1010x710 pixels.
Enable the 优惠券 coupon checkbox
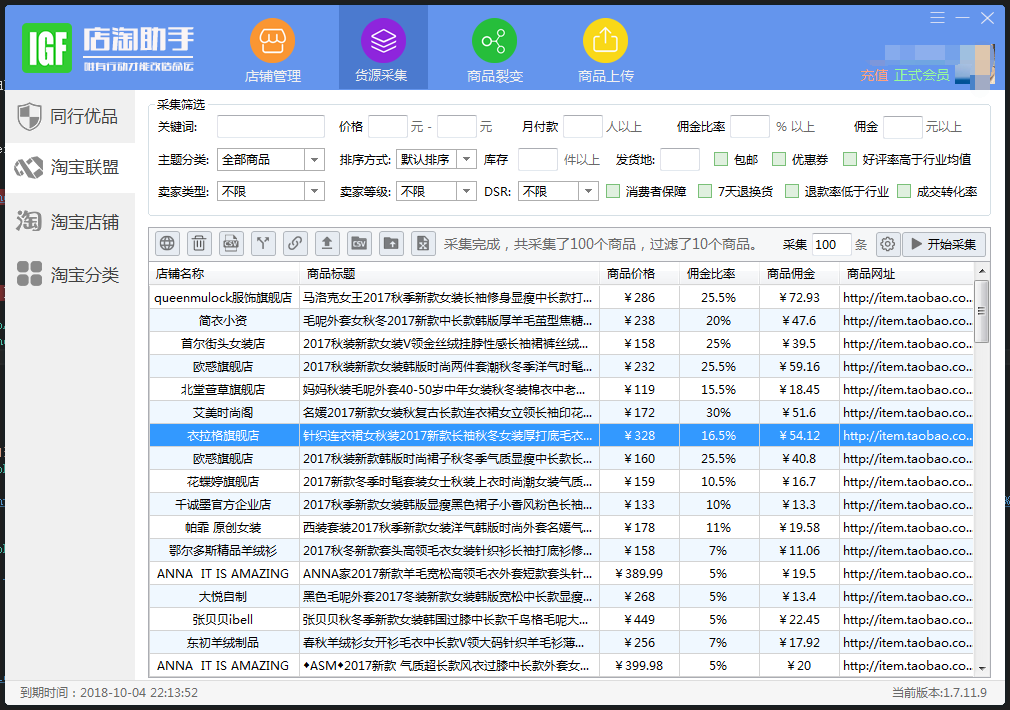(x=779, y=159)
